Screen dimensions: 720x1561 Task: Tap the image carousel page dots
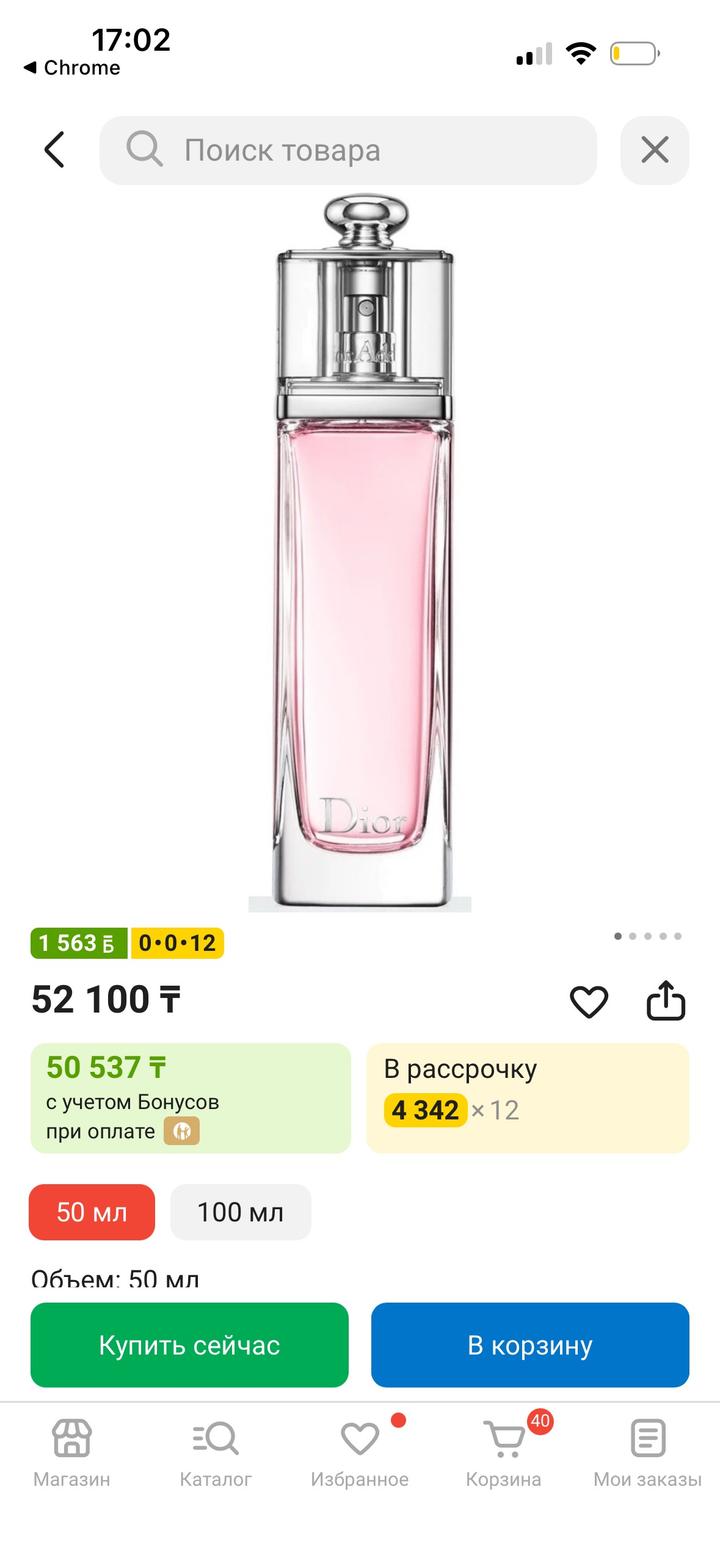pyautogui.click(x=647, y=936)
